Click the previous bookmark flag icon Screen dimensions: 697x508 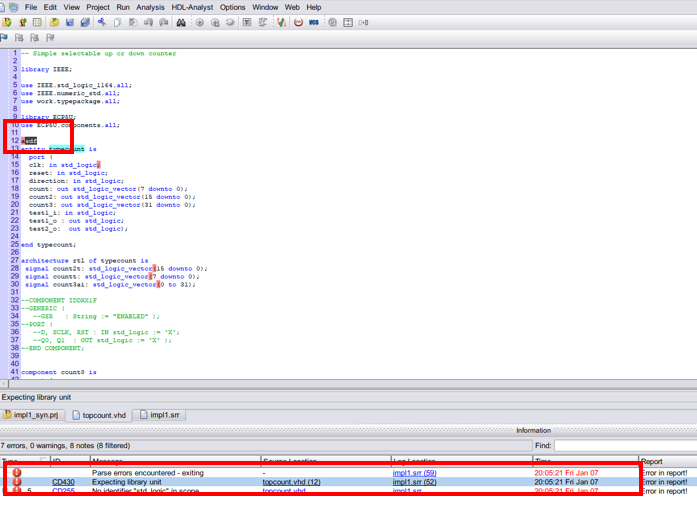point(35,38)
